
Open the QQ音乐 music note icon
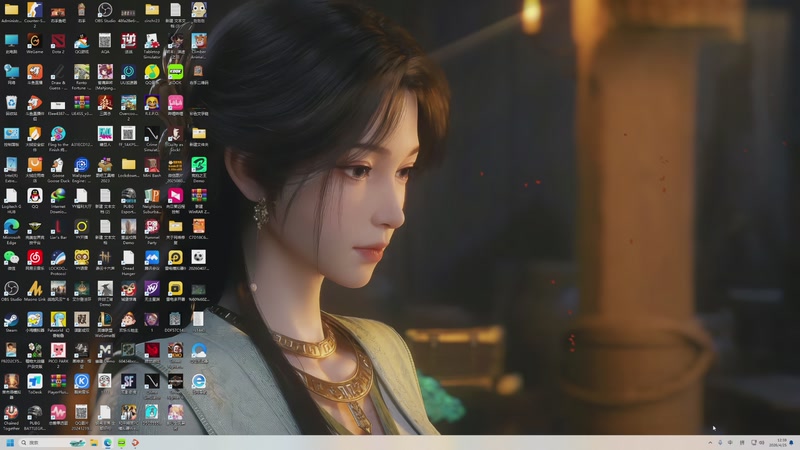point(152,72)
